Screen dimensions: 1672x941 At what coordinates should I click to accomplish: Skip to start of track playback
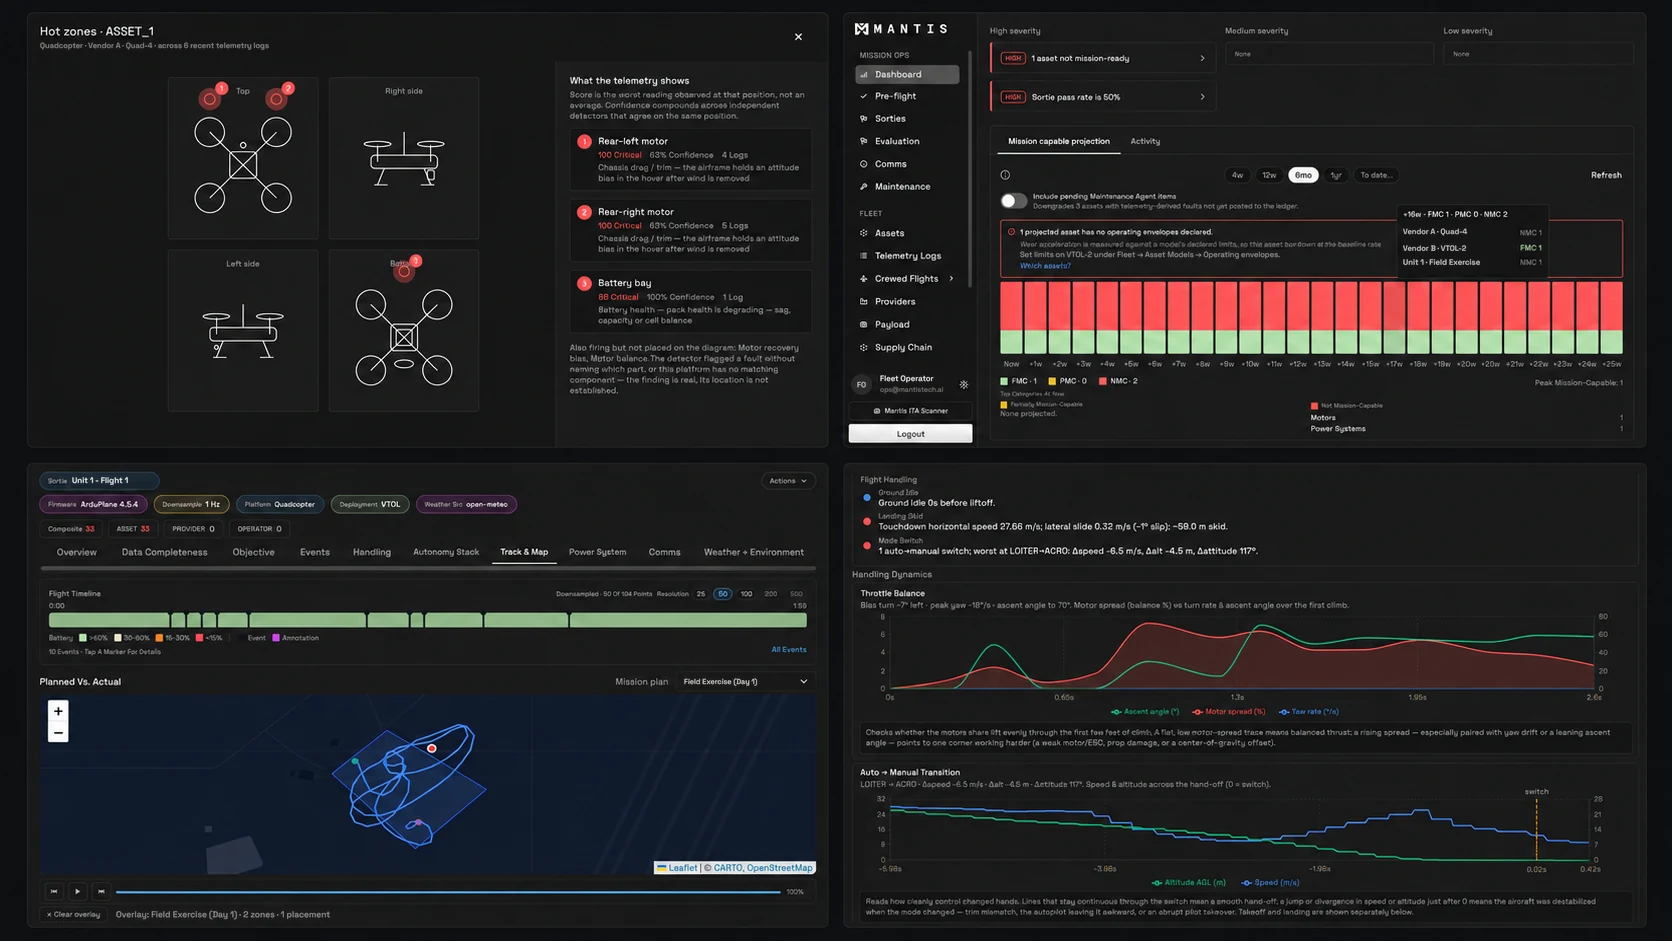pyautogui.click(x=54, y=891)
